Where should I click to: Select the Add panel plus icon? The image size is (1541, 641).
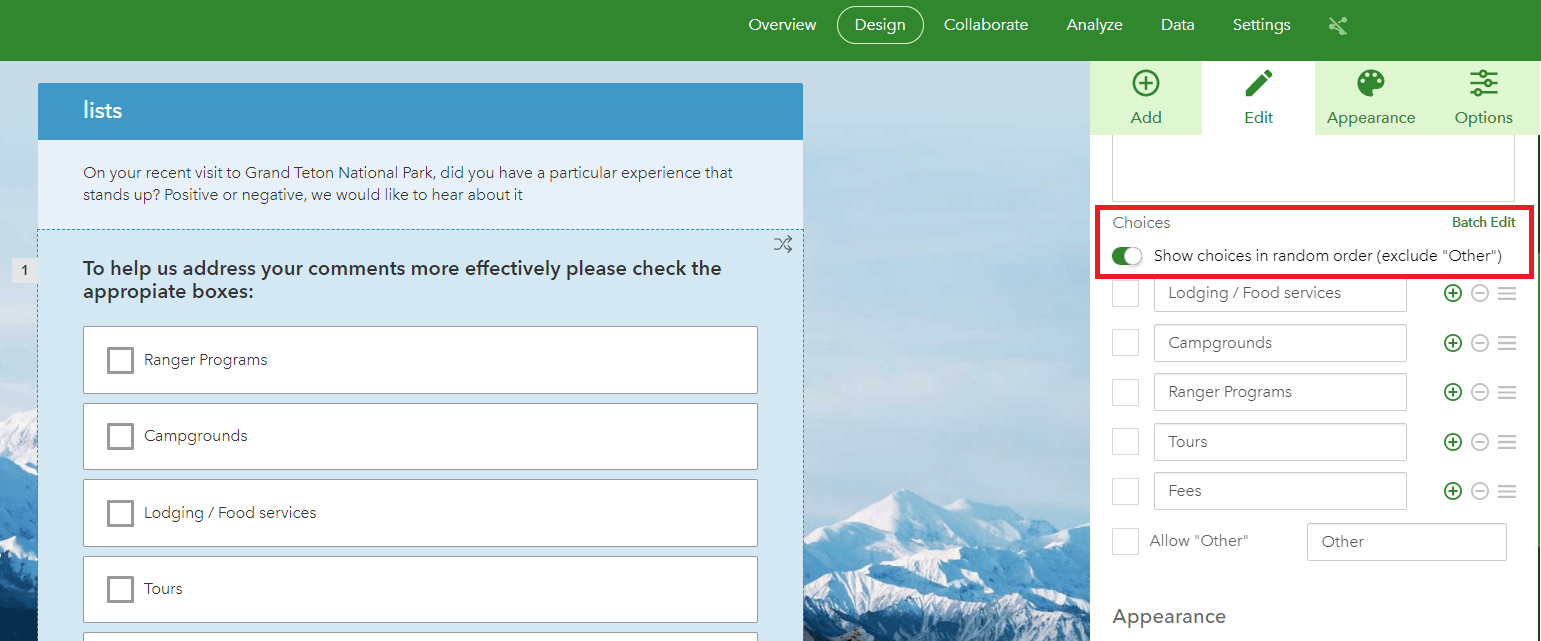(x=1146, y=97)
